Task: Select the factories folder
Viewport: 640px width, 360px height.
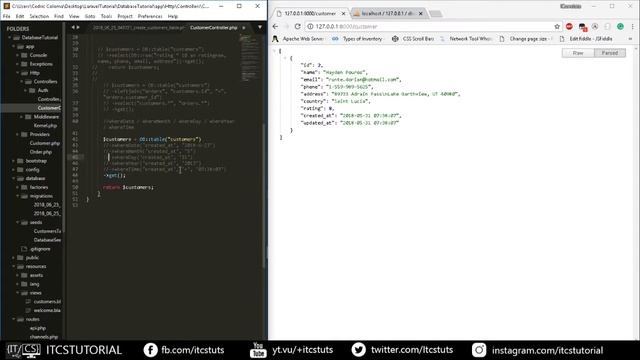Action: click(39, 187)
